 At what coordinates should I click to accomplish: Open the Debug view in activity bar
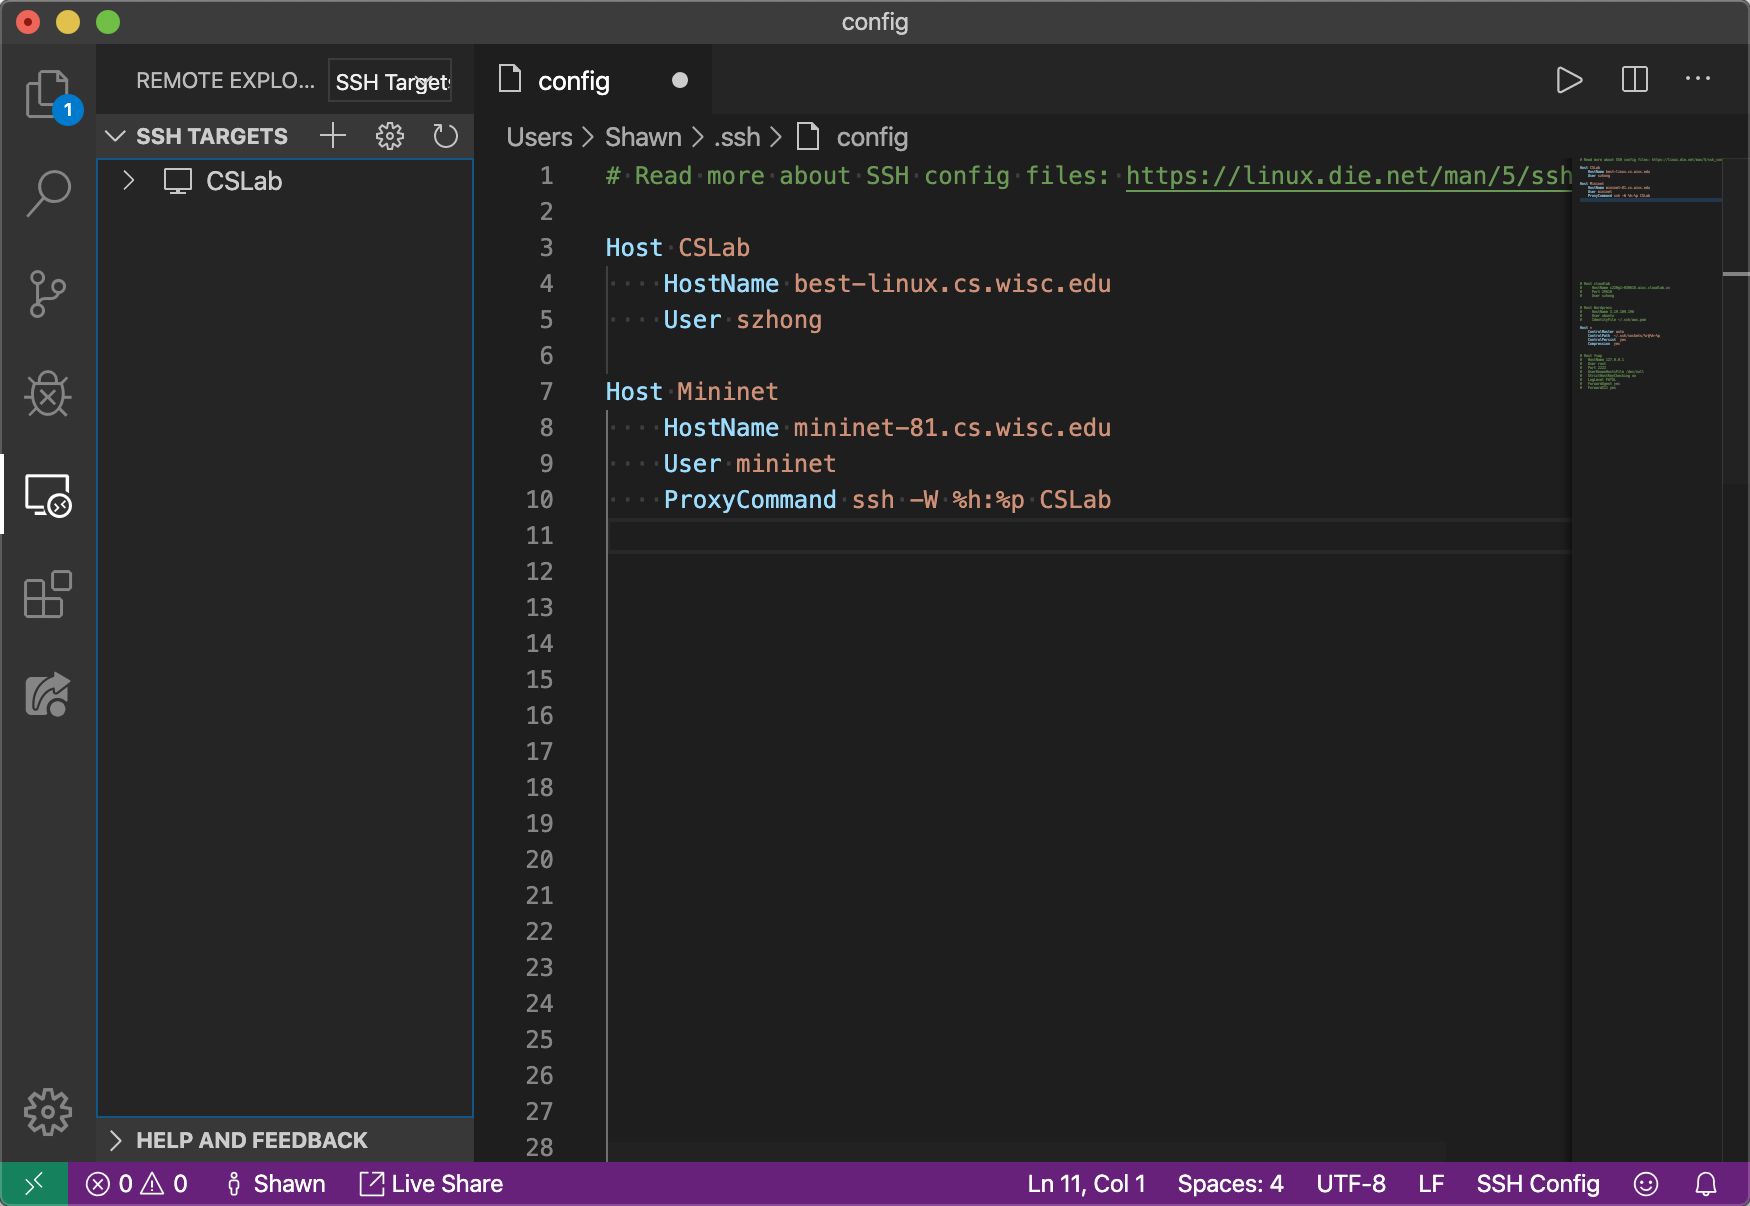(x=47, y=394)
